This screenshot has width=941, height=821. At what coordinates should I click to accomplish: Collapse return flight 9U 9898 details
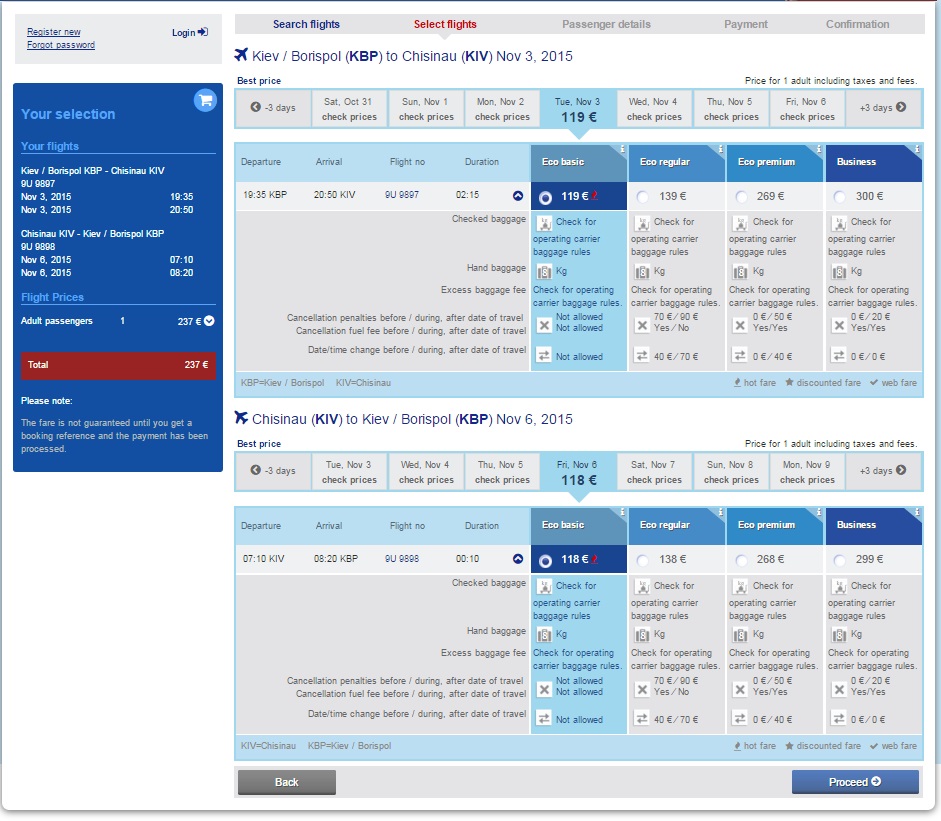518,559
